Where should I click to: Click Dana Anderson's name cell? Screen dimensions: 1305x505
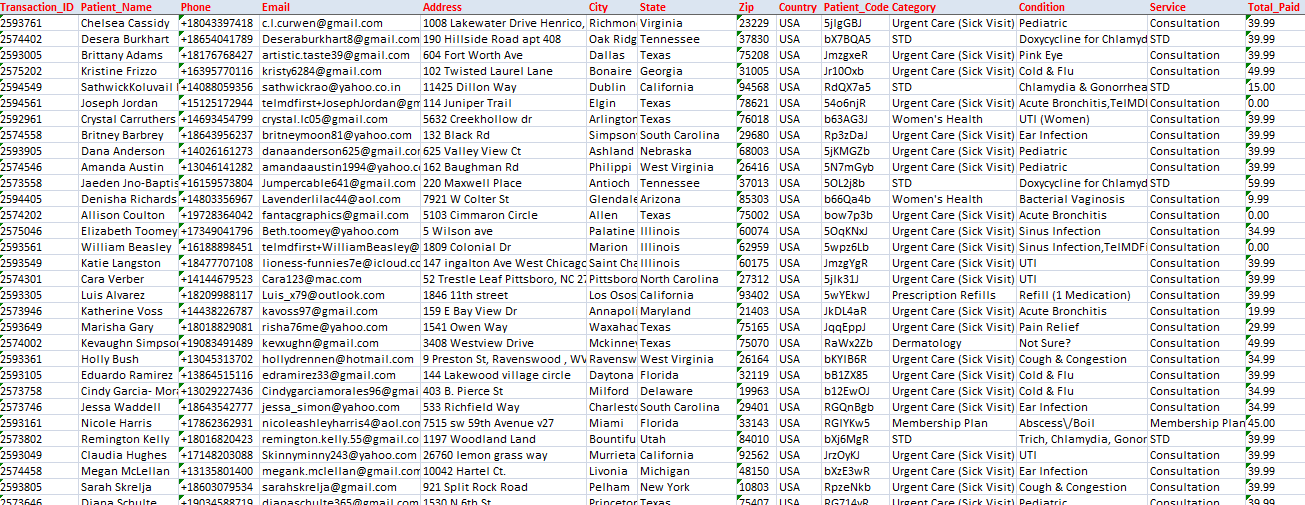(128, 151)
